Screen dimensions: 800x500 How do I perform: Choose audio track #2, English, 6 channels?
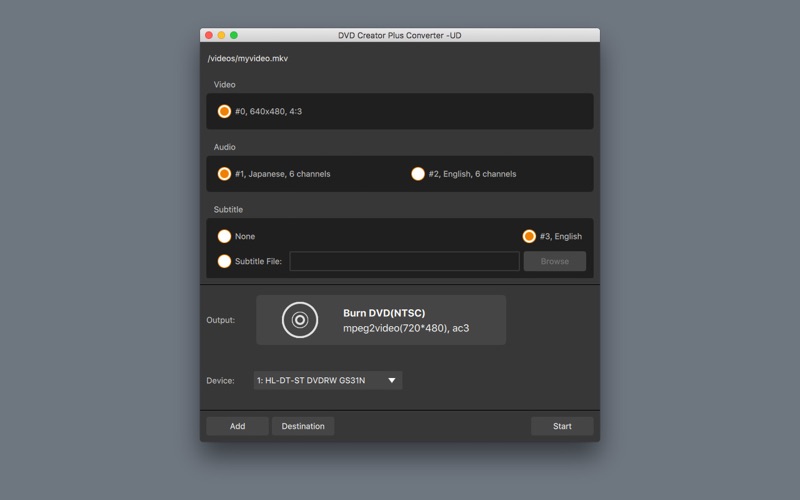pos(418,174)
